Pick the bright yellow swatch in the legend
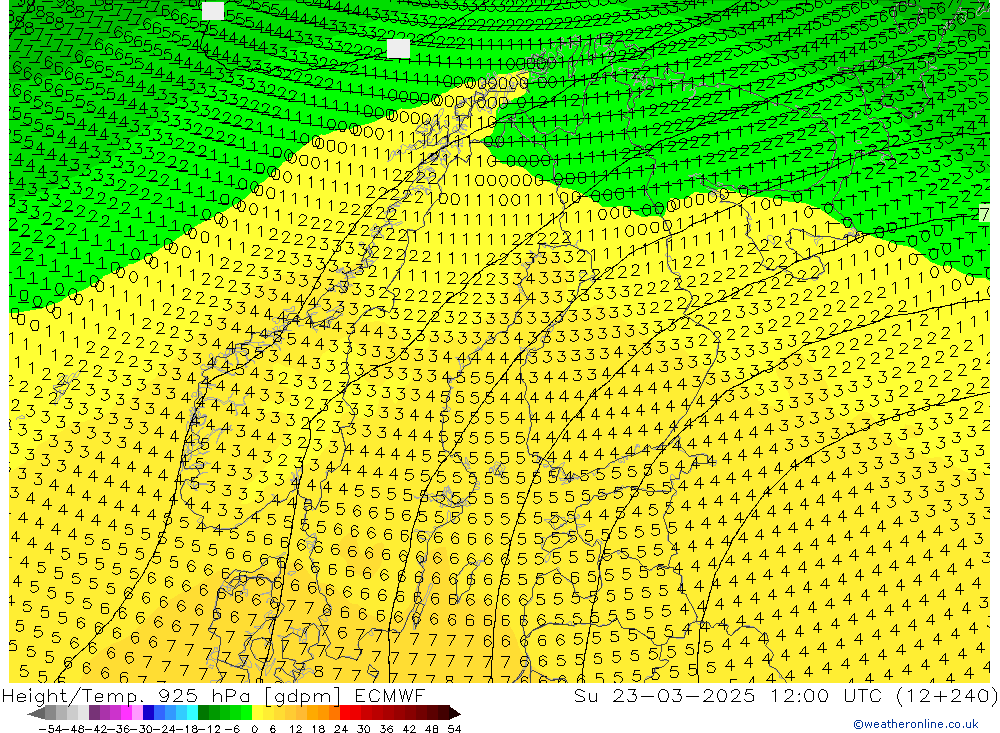Screen dimensions: 1000x733 tap(258, 713)
